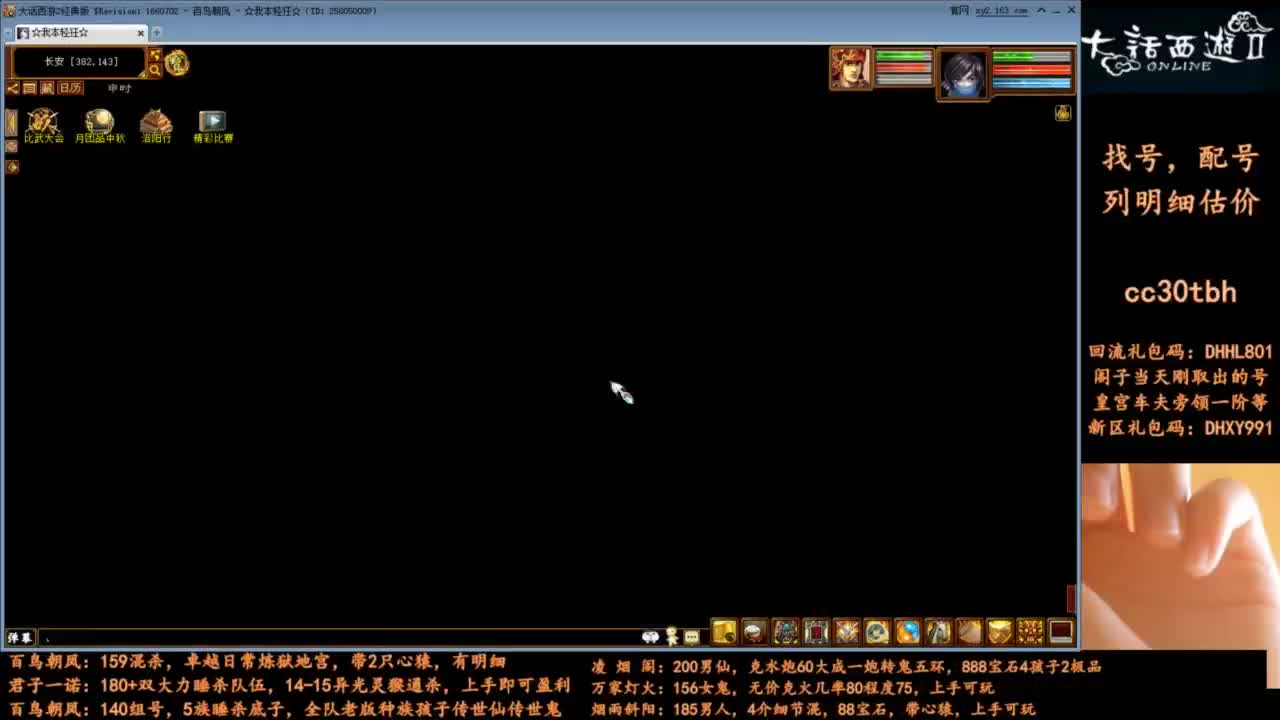Click the crossed swords icon in the bottom toolbar

847,632
